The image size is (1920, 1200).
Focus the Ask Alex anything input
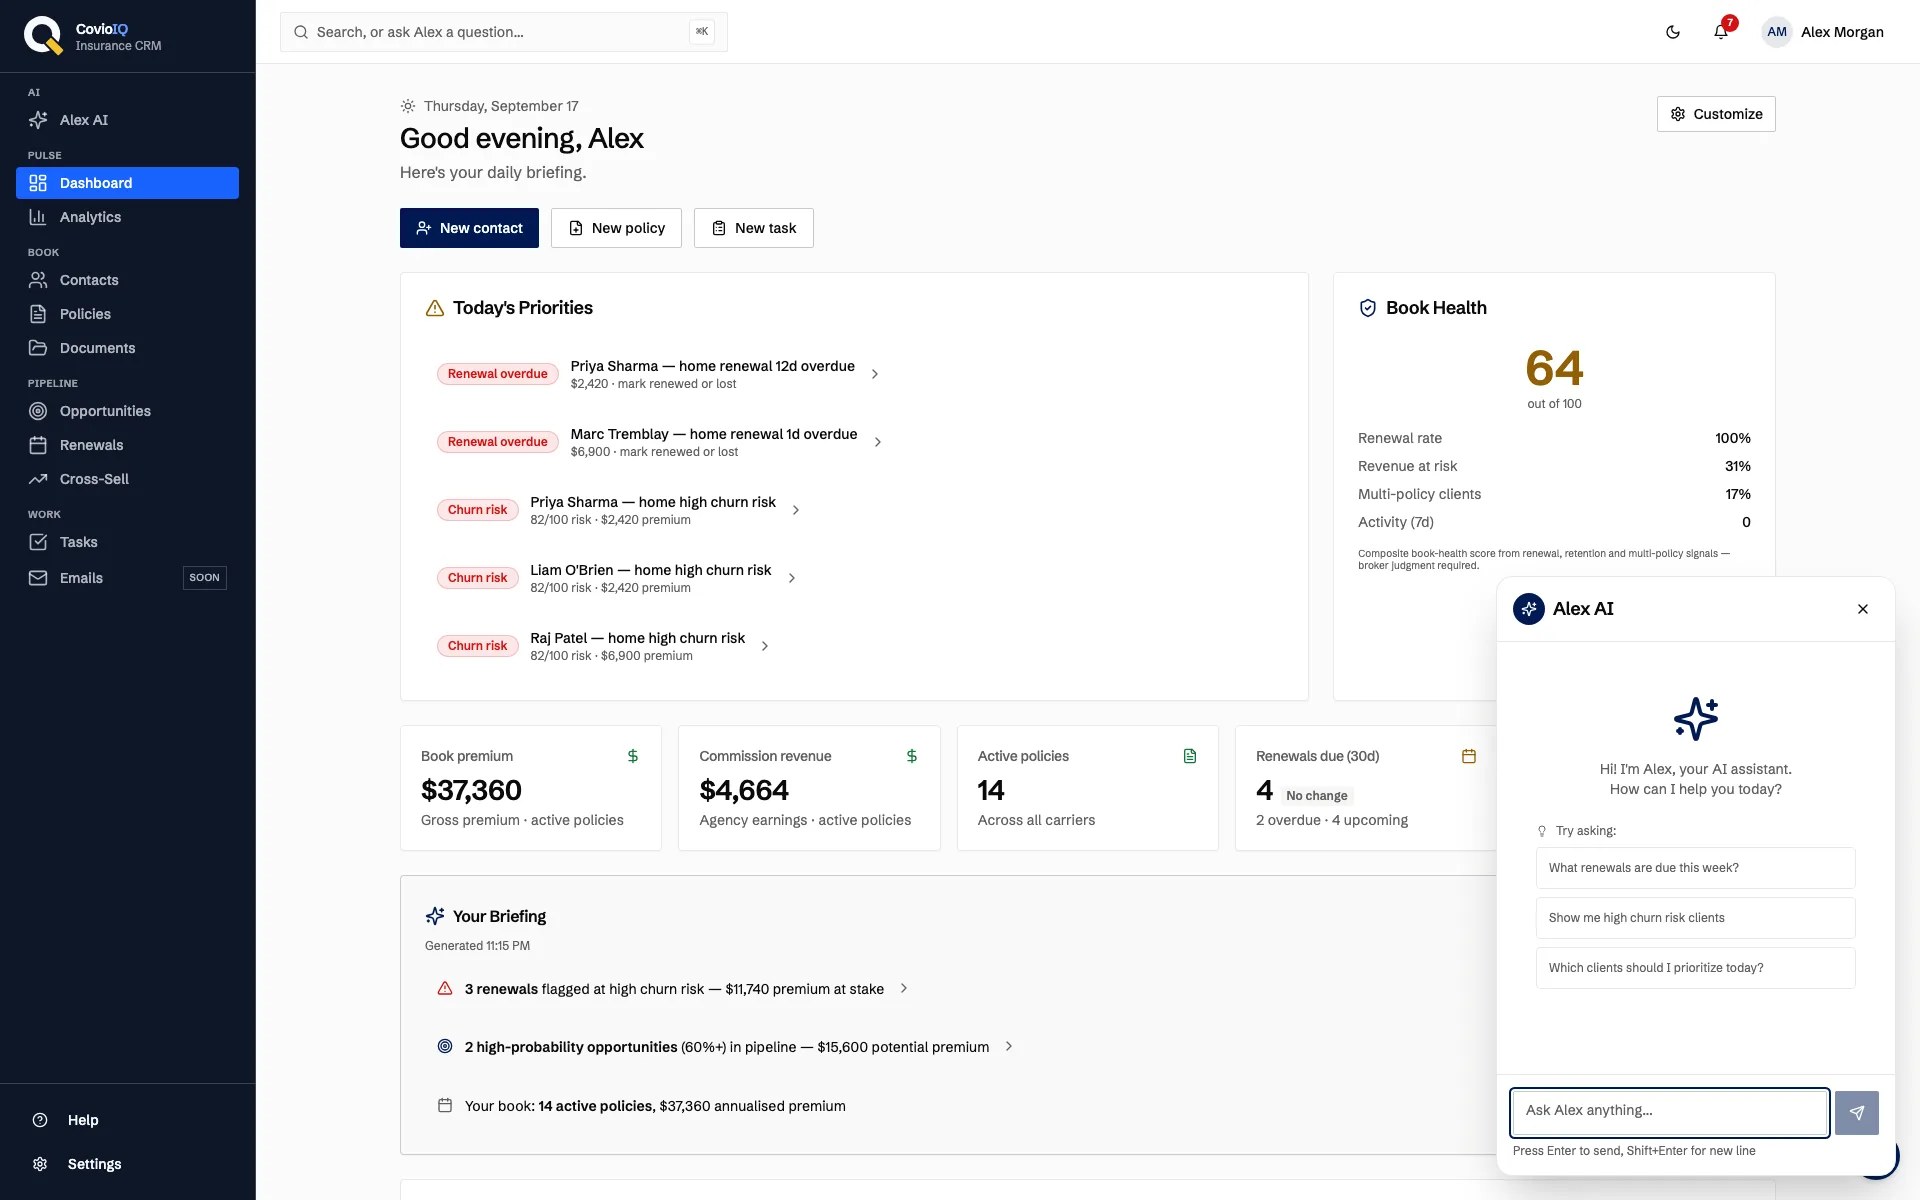tap(1670, 1112)
